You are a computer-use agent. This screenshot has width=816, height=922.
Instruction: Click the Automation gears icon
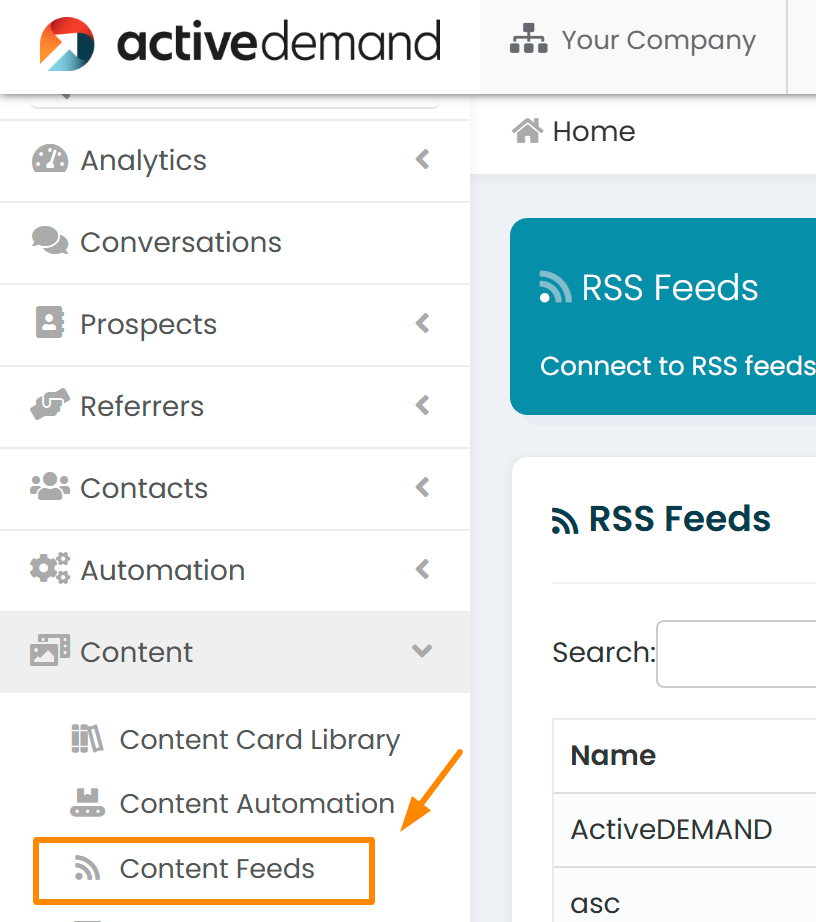pos(50,568)
